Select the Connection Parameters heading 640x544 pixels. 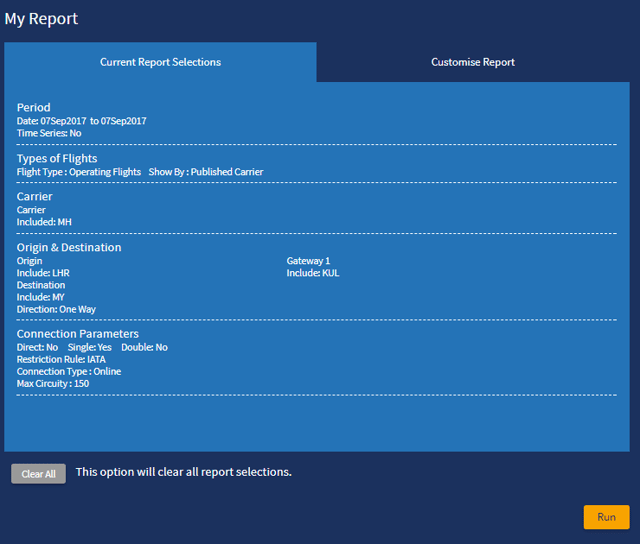77,334
